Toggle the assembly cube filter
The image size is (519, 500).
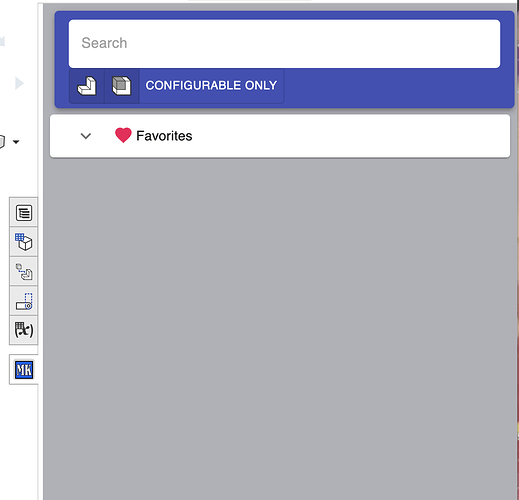(x=122, y=86)
